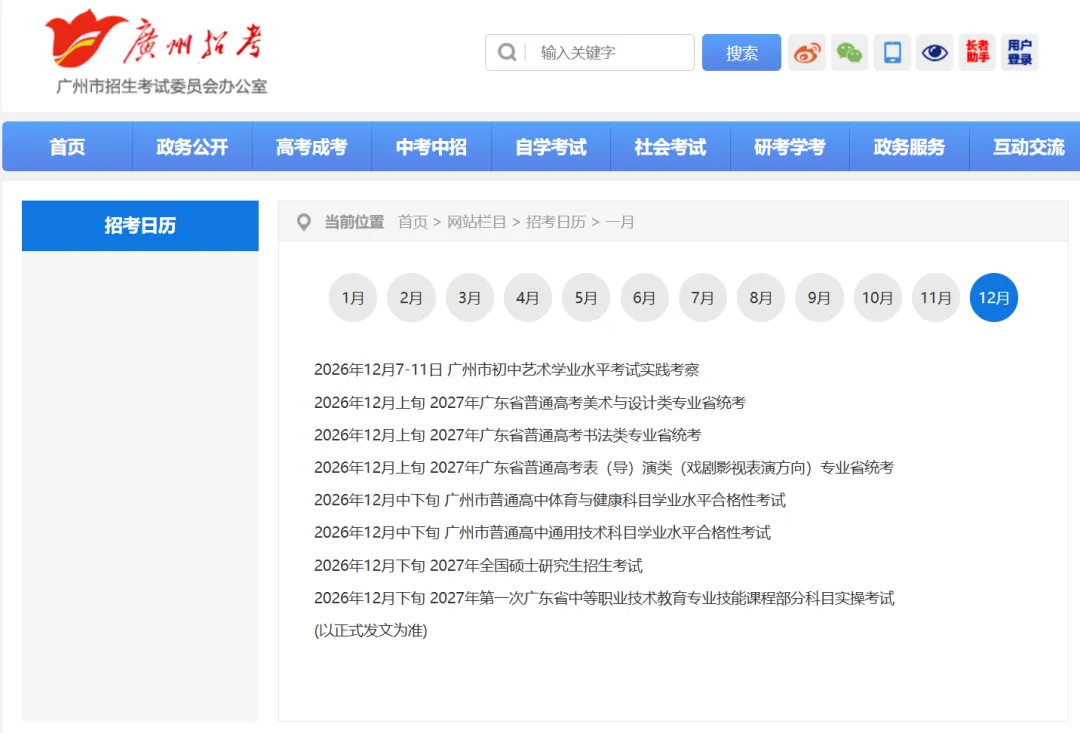Click the 体育与健康科目学业水平合格性考试 entry
This screenshot has height=733, width=1080.
(x=550, y=500)
